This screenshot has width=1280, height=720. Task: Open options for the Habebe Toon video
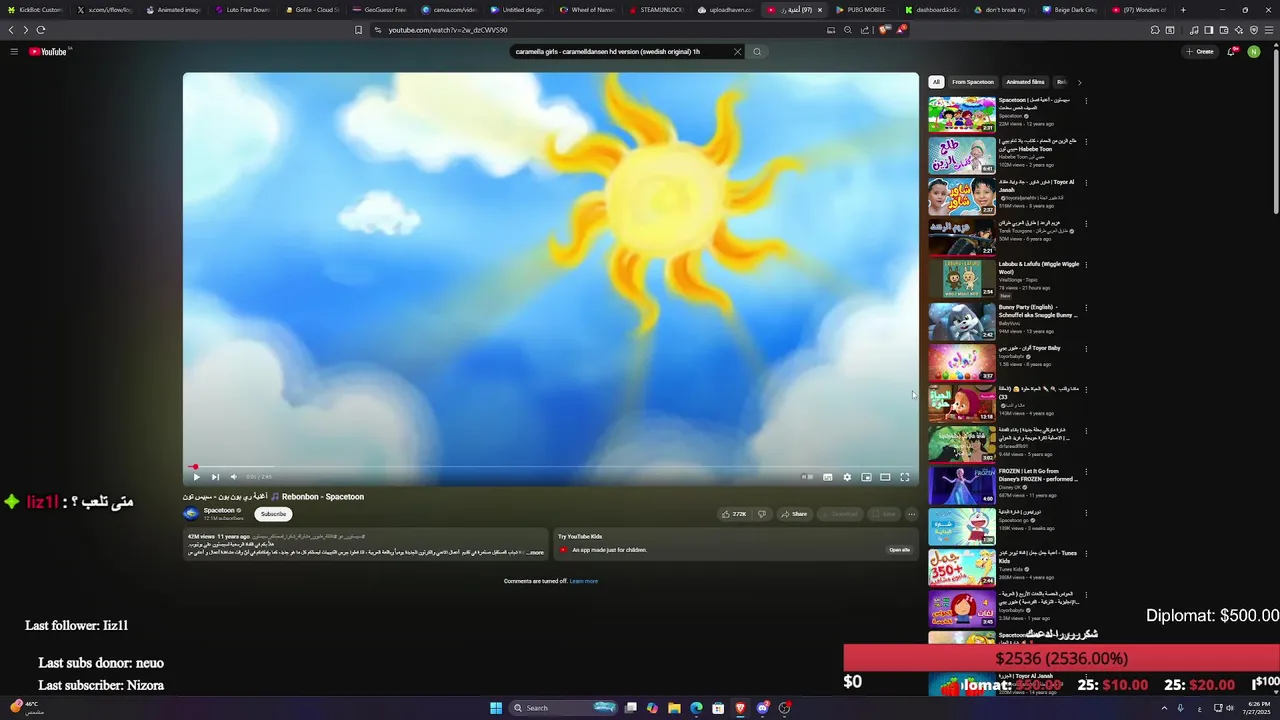pos(1086,141)
